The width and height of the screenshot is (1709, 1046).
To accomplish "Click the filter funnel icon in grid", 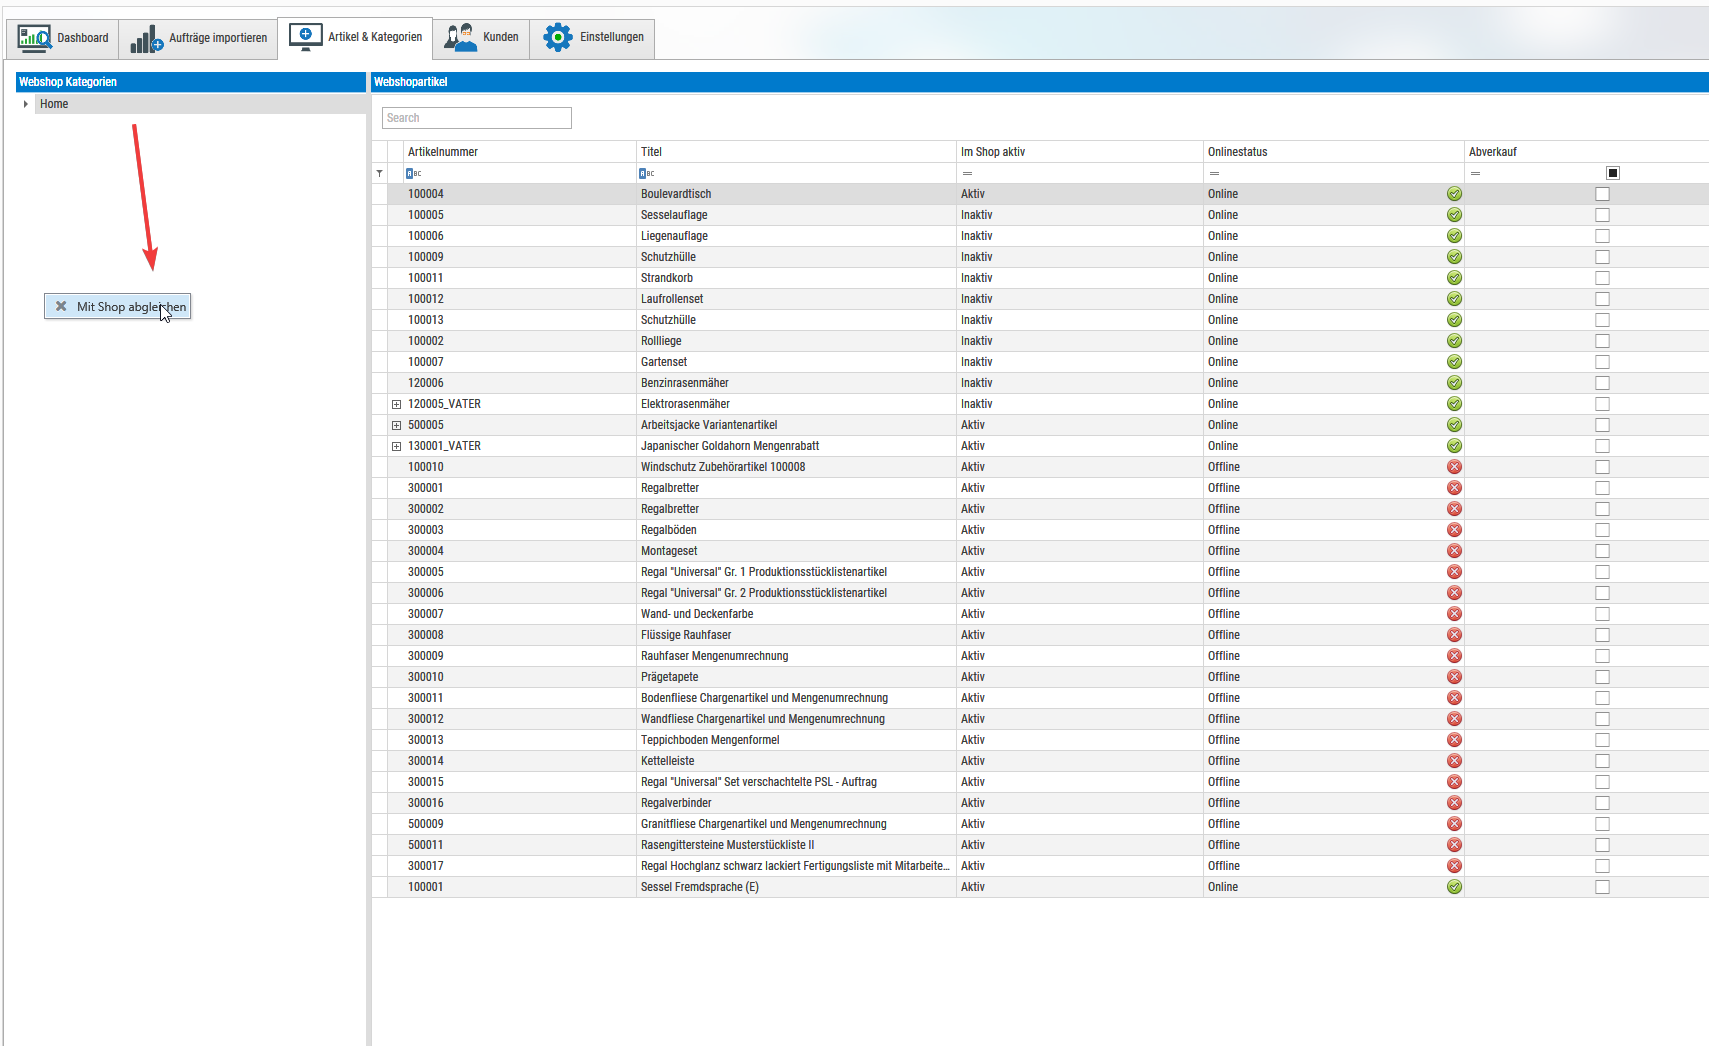I will (380, 173).
